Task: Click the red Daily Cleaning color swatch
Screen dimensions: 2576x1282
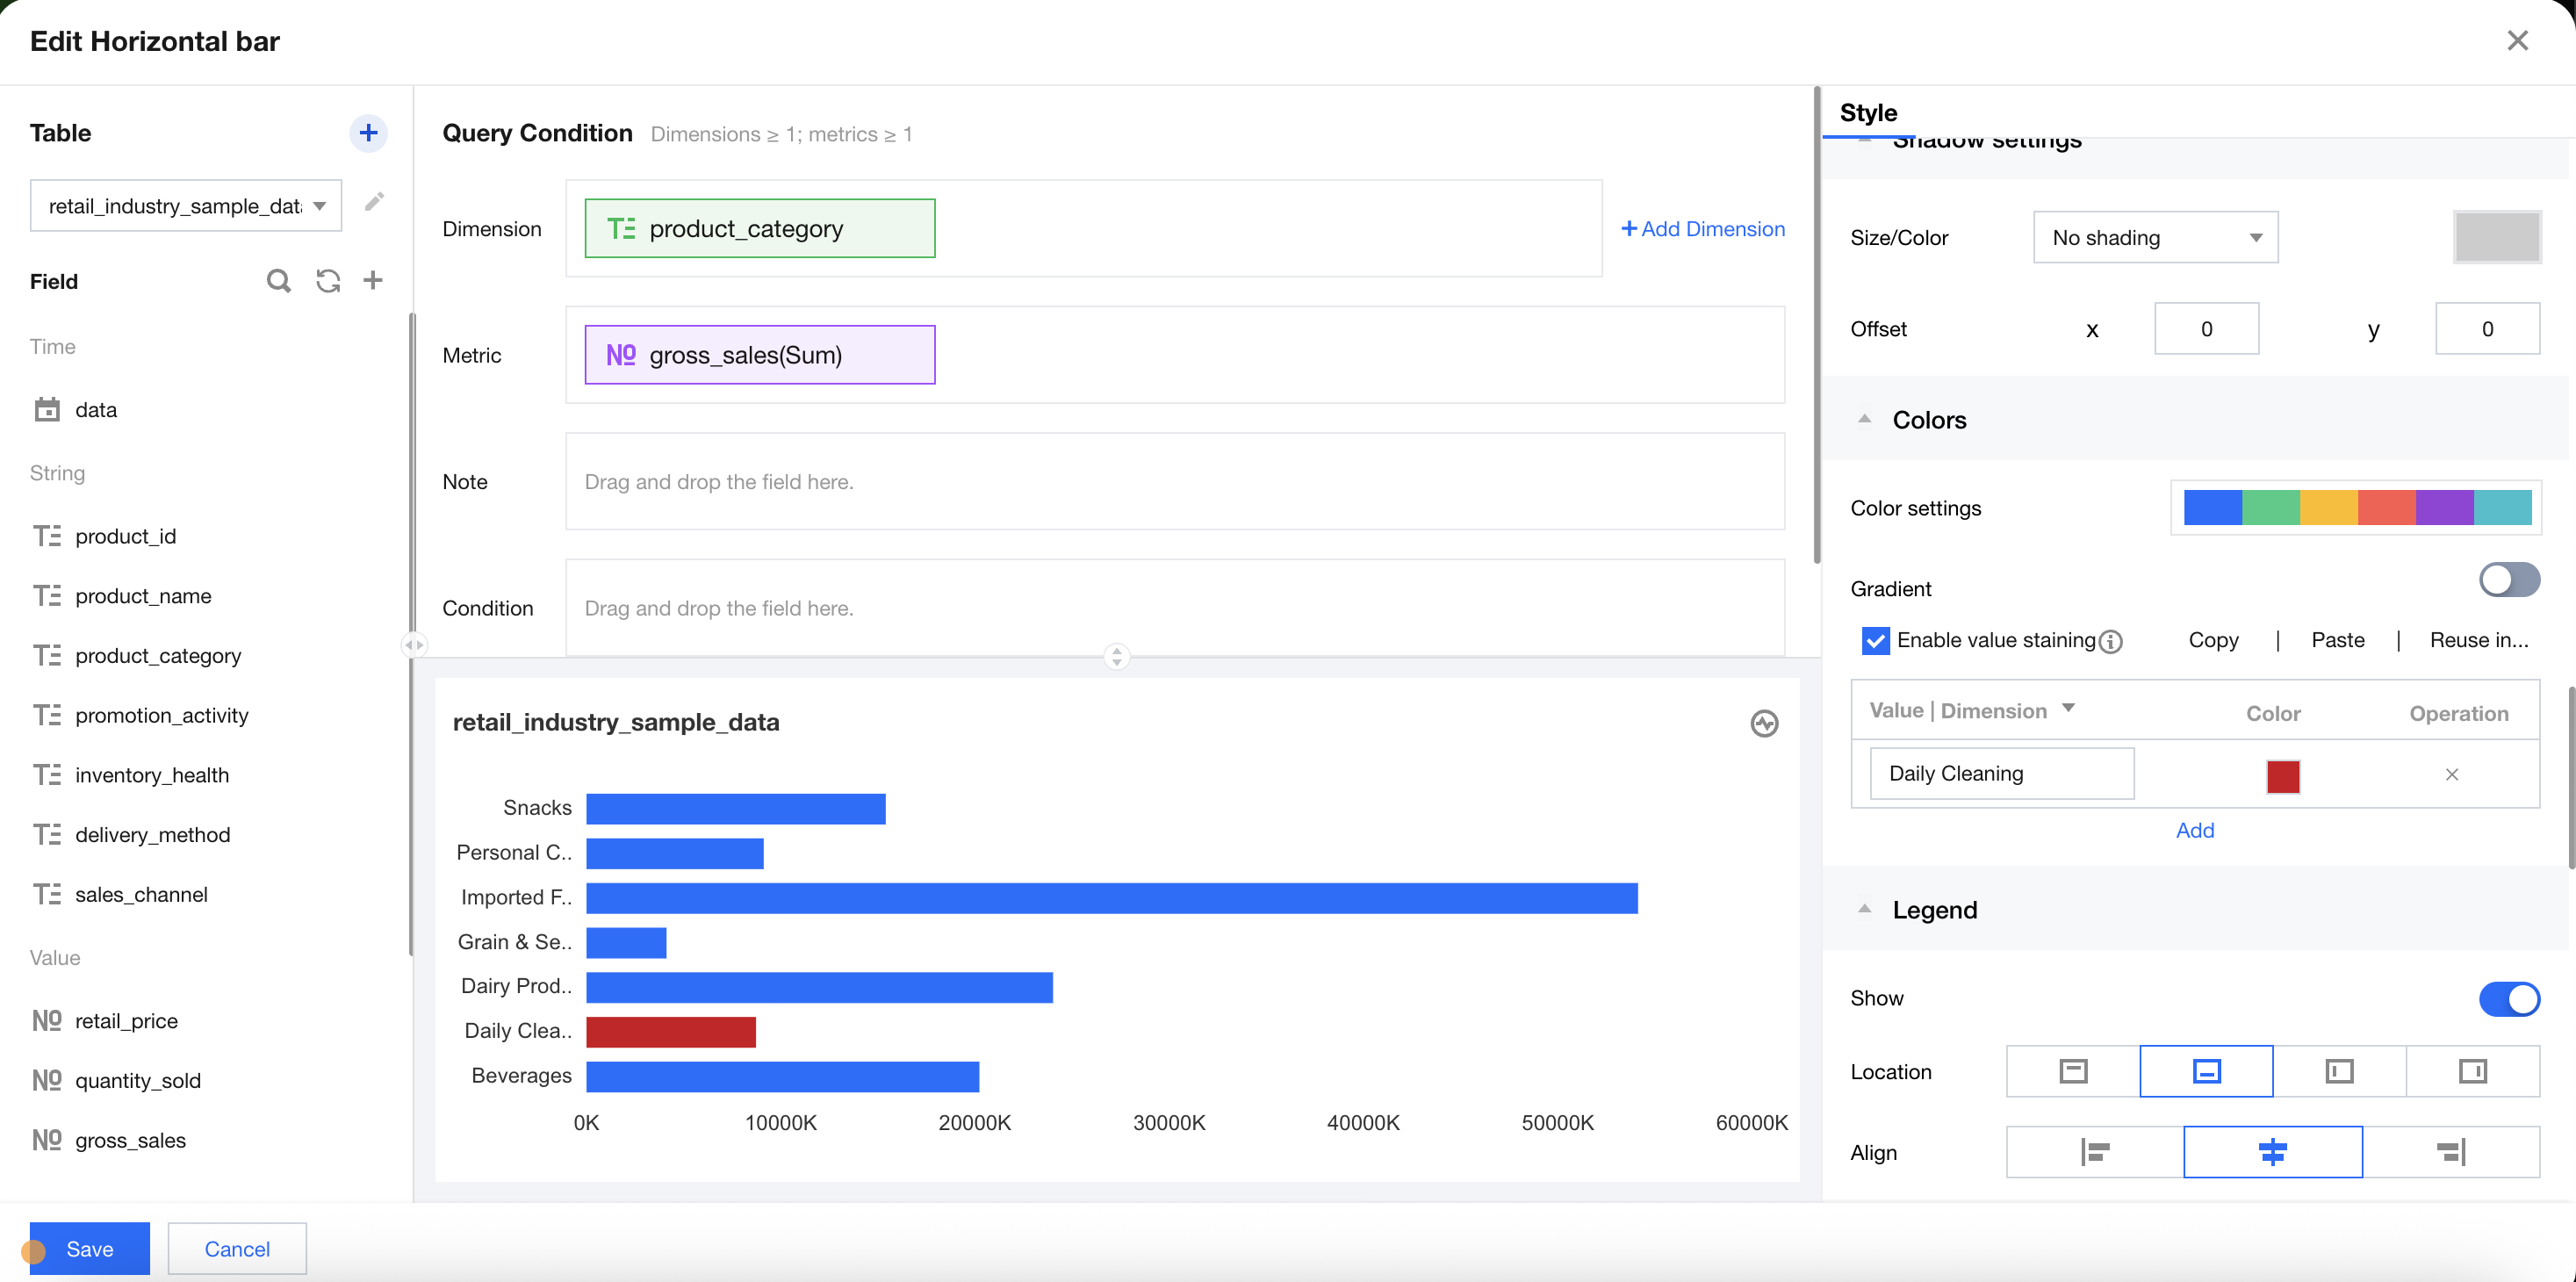Action: pos(2282,775)
